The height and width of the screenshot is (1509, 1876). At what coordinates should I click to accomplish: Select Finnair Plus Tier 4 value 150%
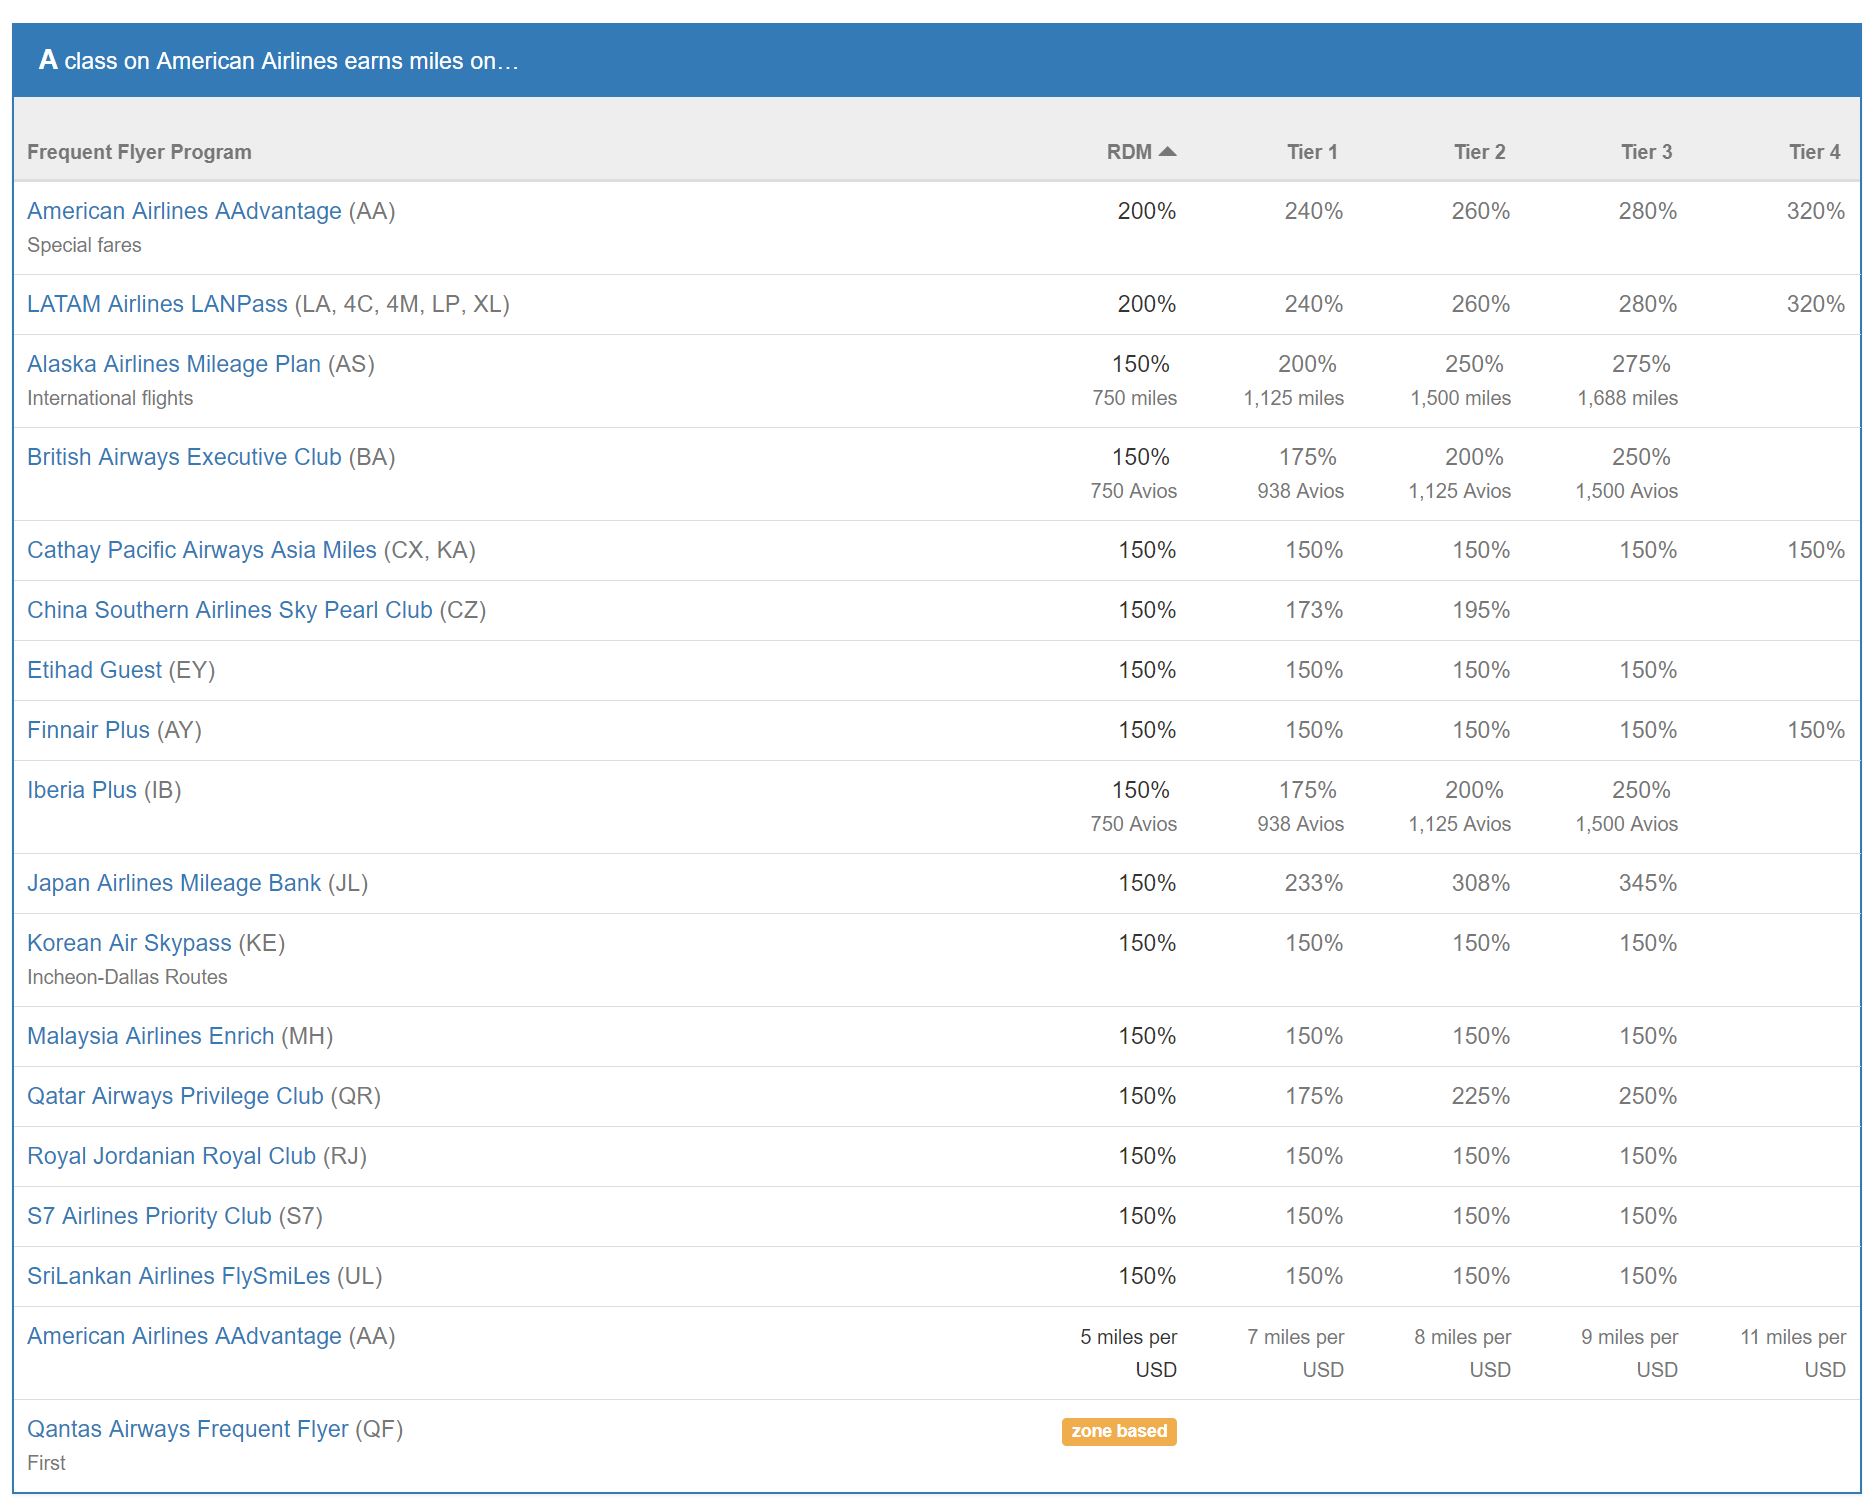point(1816,730)
